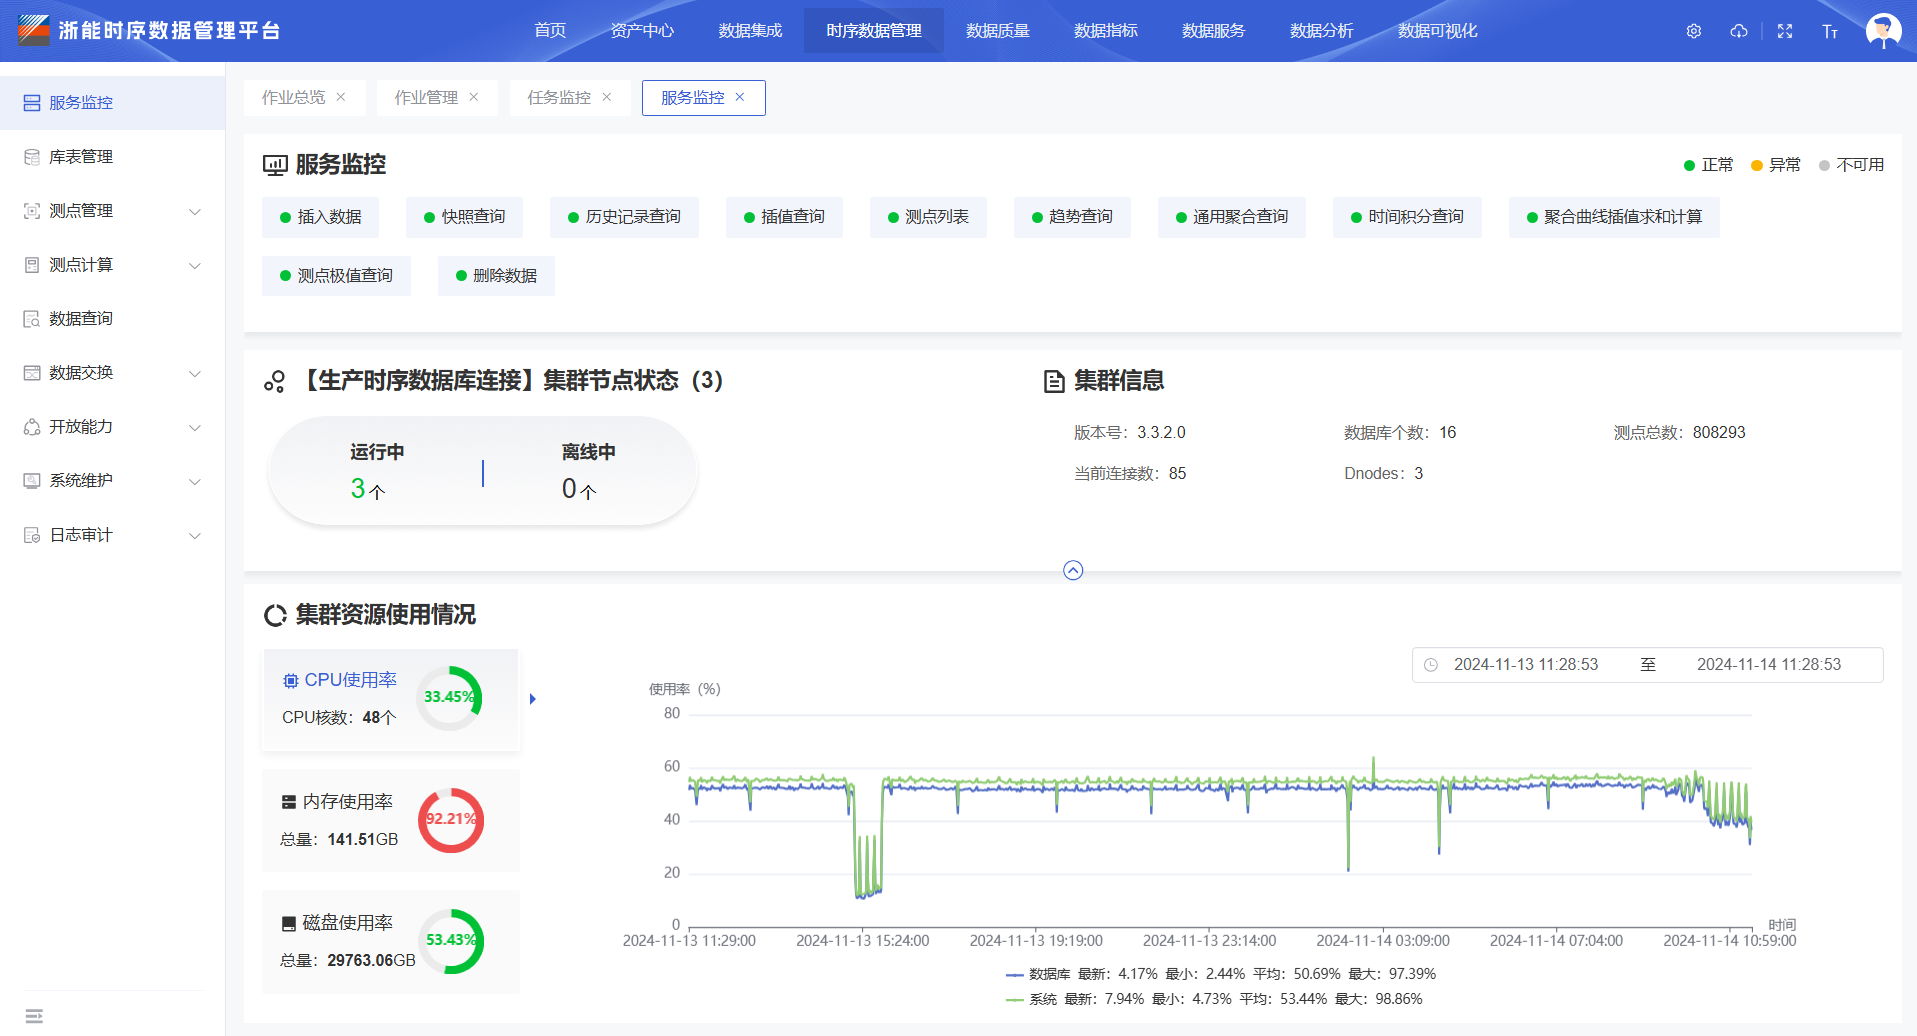Toggle fullscreen mode icon

coord(1785,31)
